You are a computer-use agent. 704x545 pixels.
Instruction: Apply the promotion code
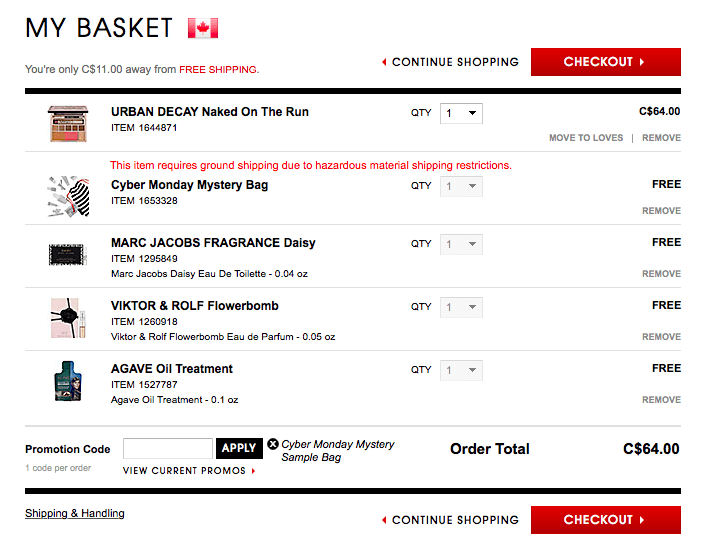coord(239,448)
